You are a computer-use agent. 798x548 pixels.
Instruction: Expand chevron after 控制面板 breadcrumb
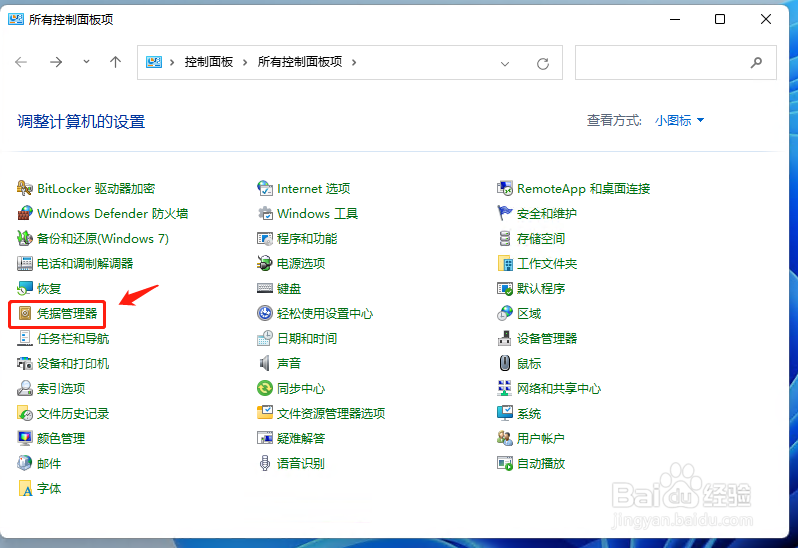tap(245, 63)
